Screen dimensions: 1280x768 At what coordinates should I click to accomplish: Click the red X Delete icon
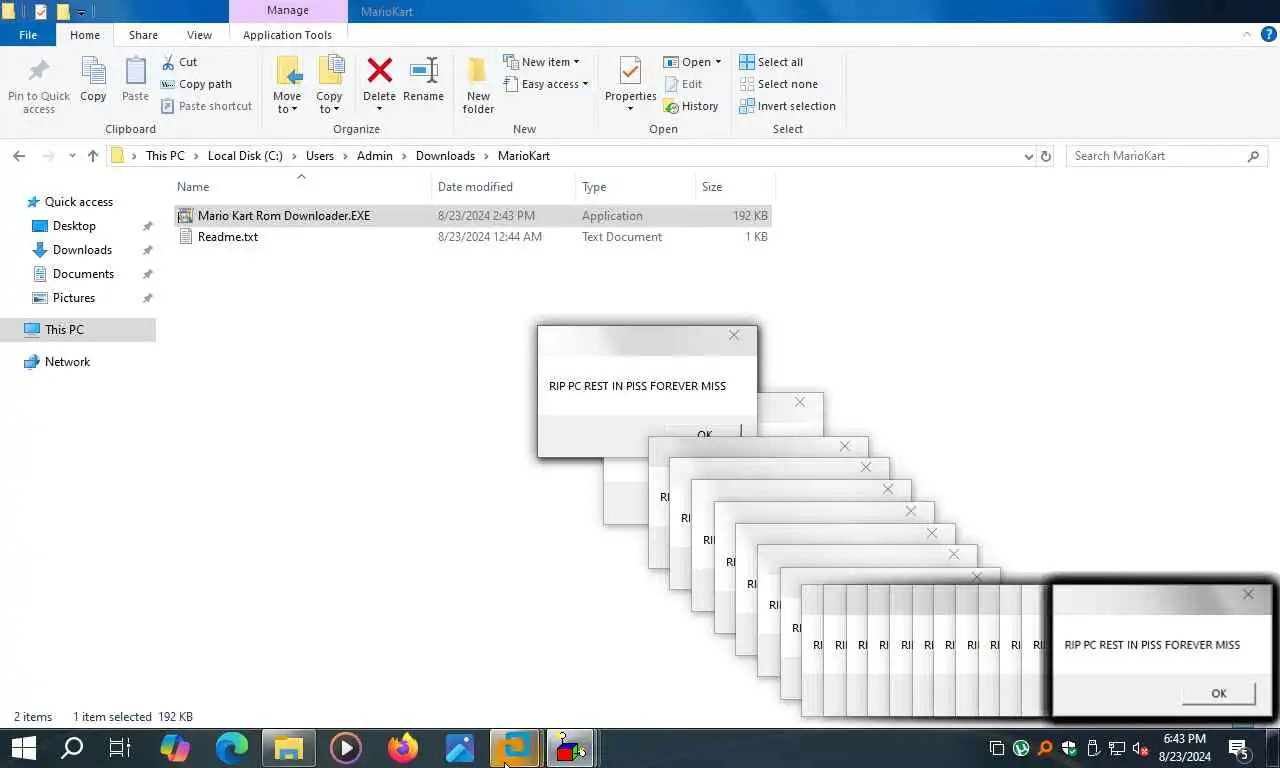point(379,71)
